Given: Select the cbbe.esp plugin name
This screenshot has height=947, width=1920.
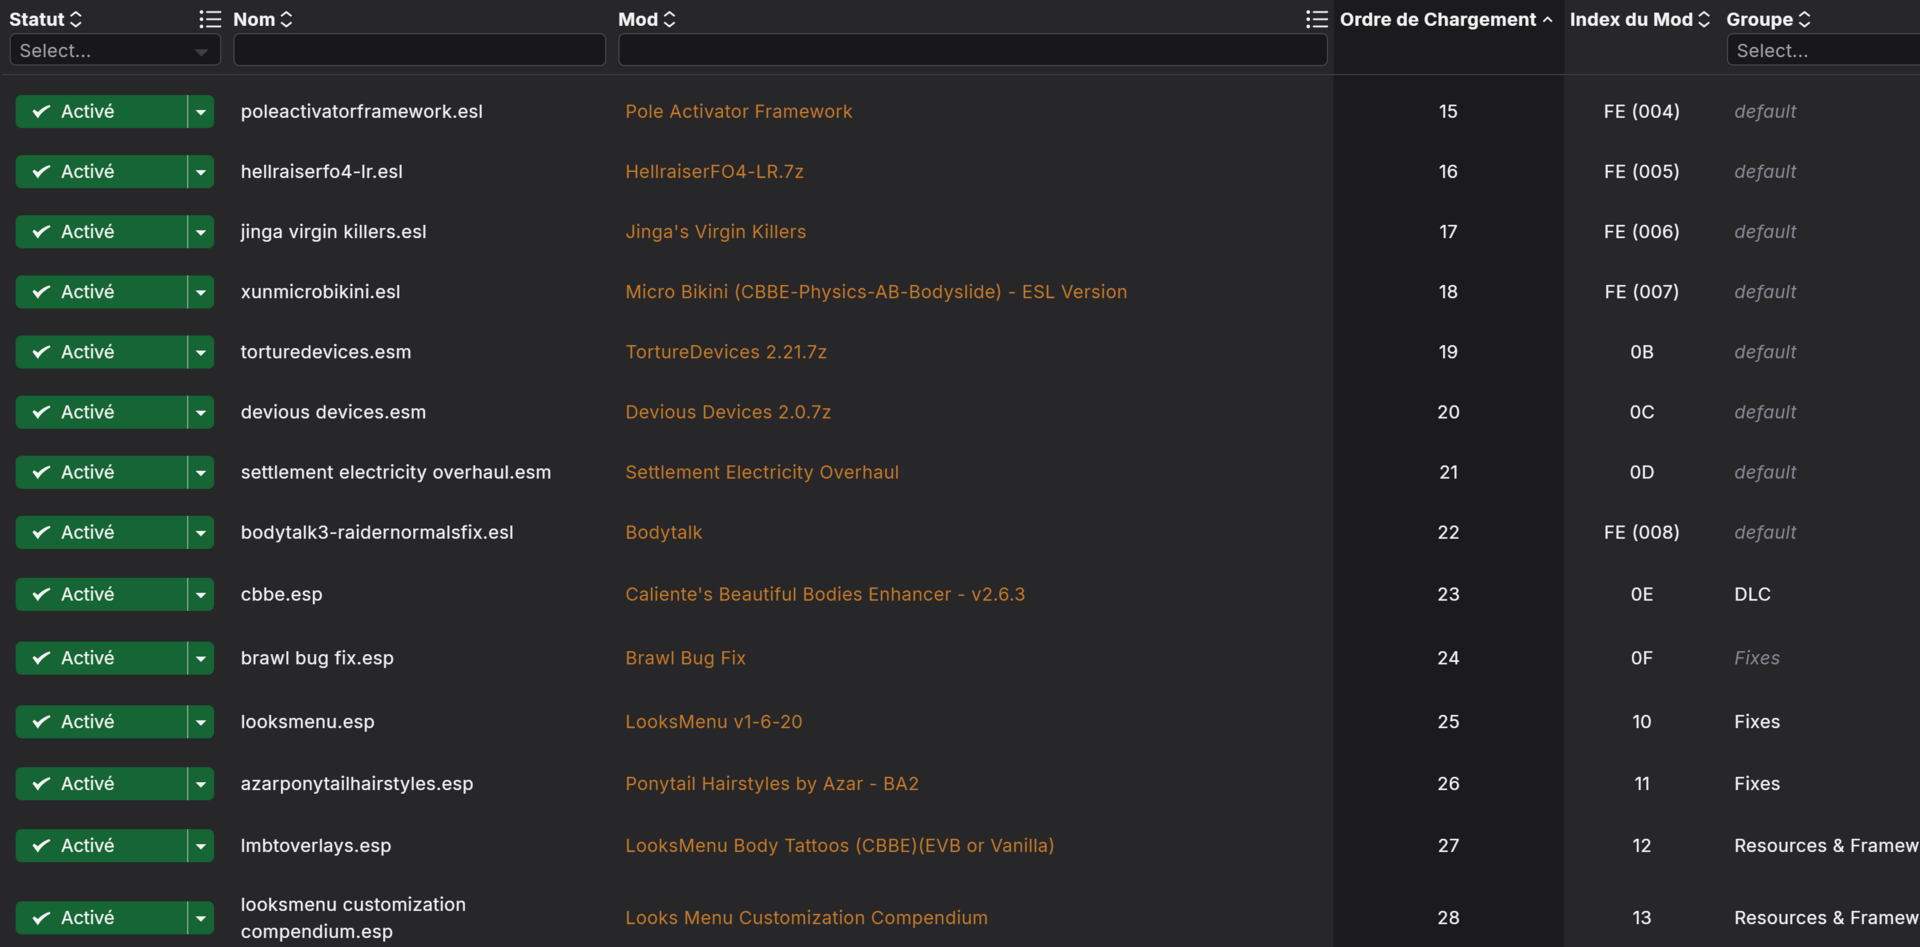Looking at the screenshot, I should tap(281, 593).
